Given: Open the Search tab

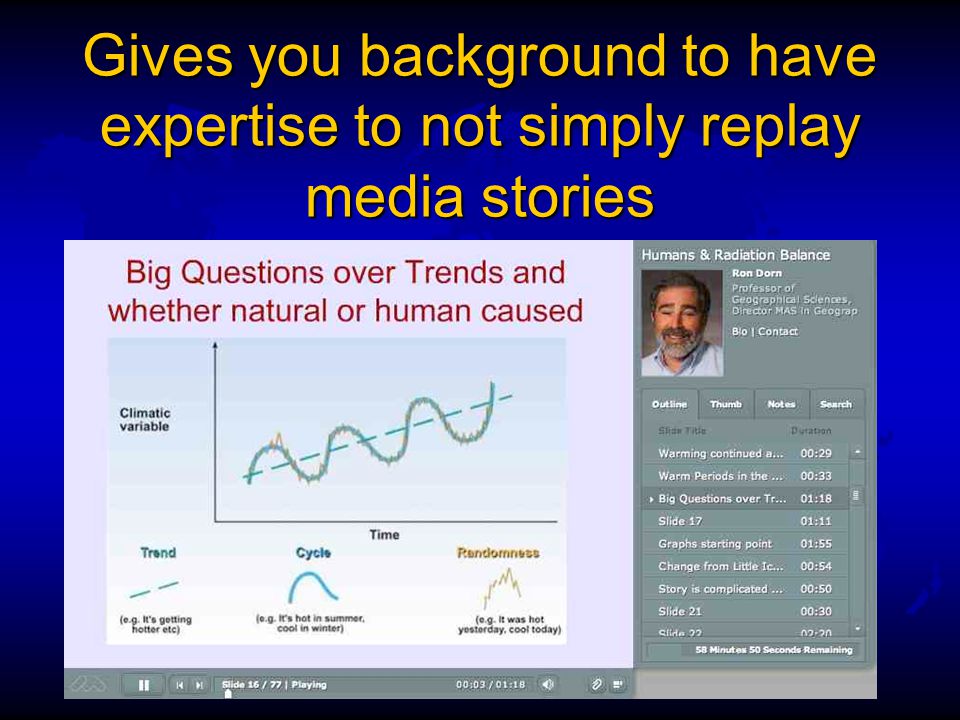Looking at the screenshot, I should pyautogui.click(x=836, y=404).
